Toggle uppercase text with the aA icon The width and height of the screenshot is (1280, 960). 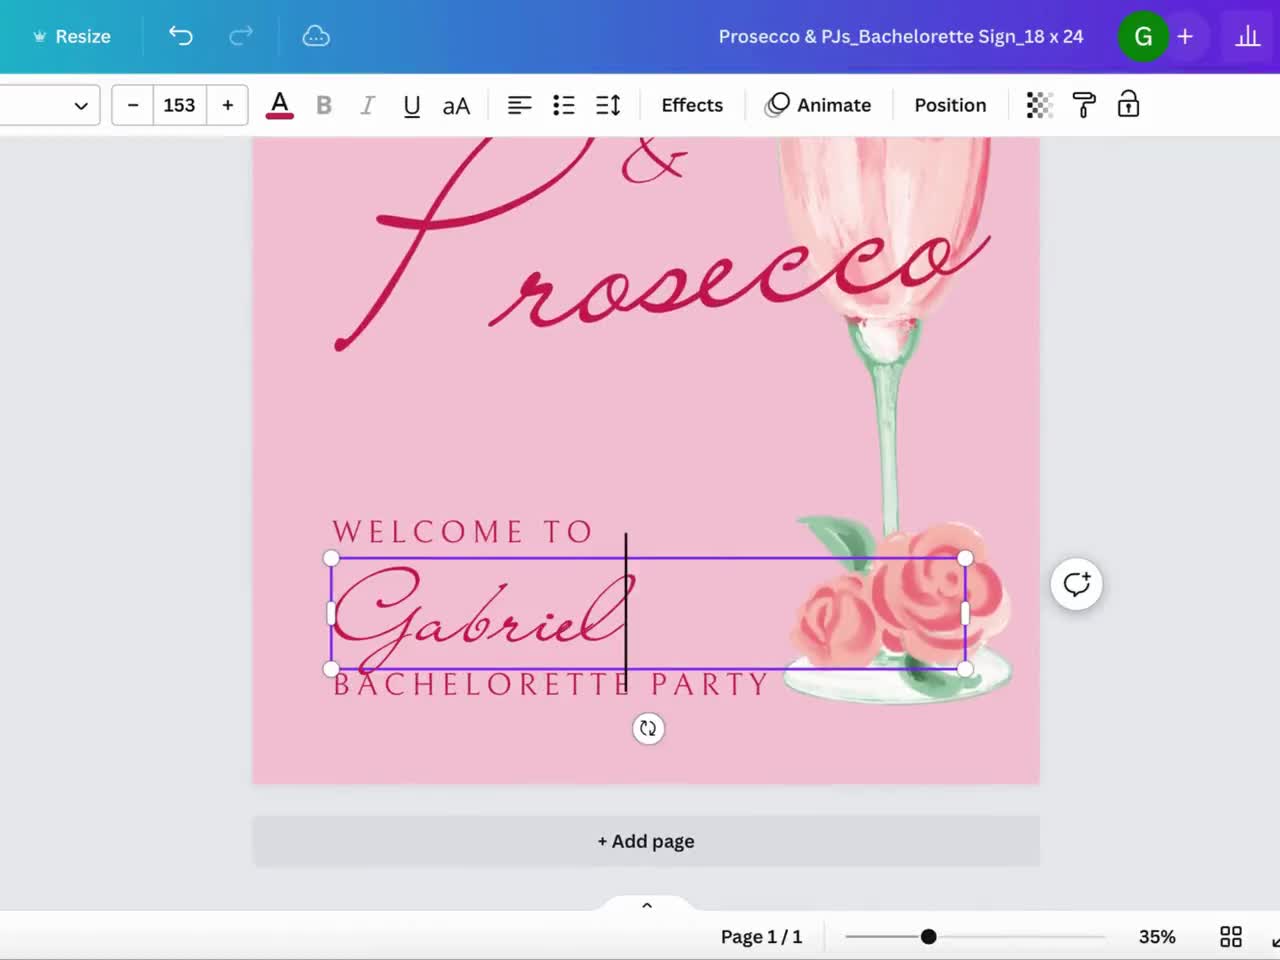[x=456, y=105]
